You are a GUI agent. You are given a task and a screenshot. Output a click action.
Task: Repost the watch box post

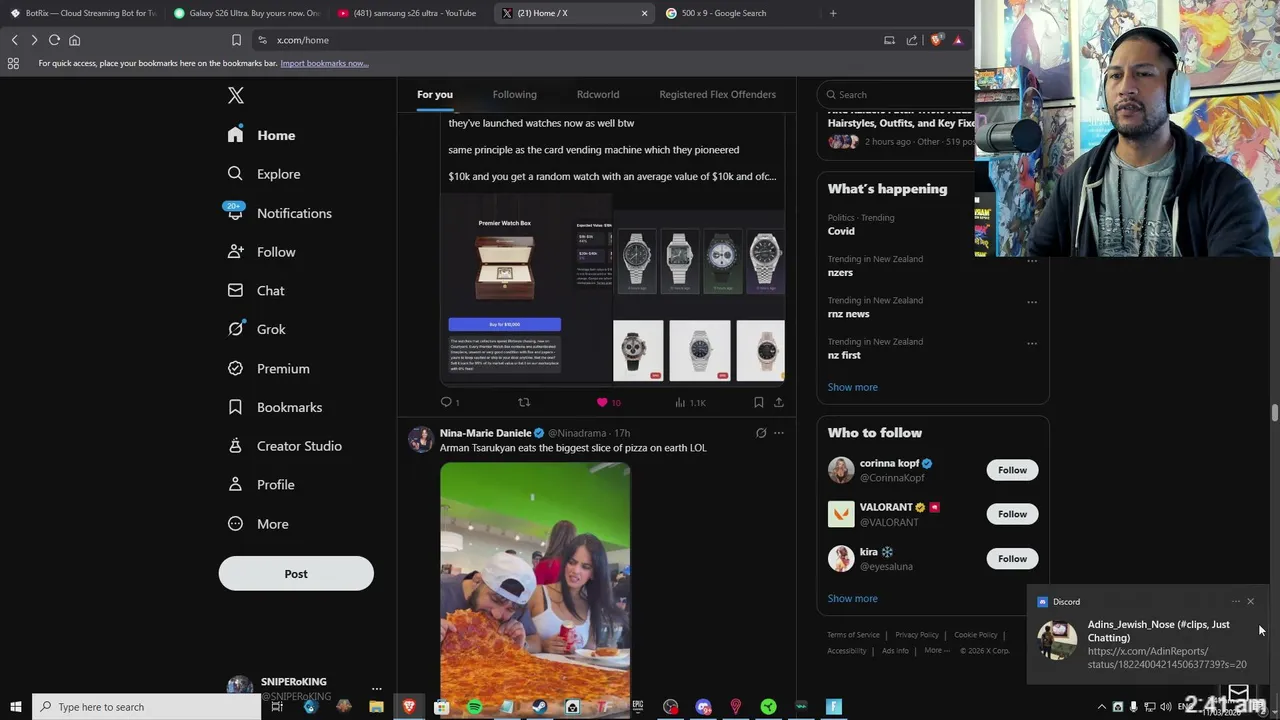point(523,402)
